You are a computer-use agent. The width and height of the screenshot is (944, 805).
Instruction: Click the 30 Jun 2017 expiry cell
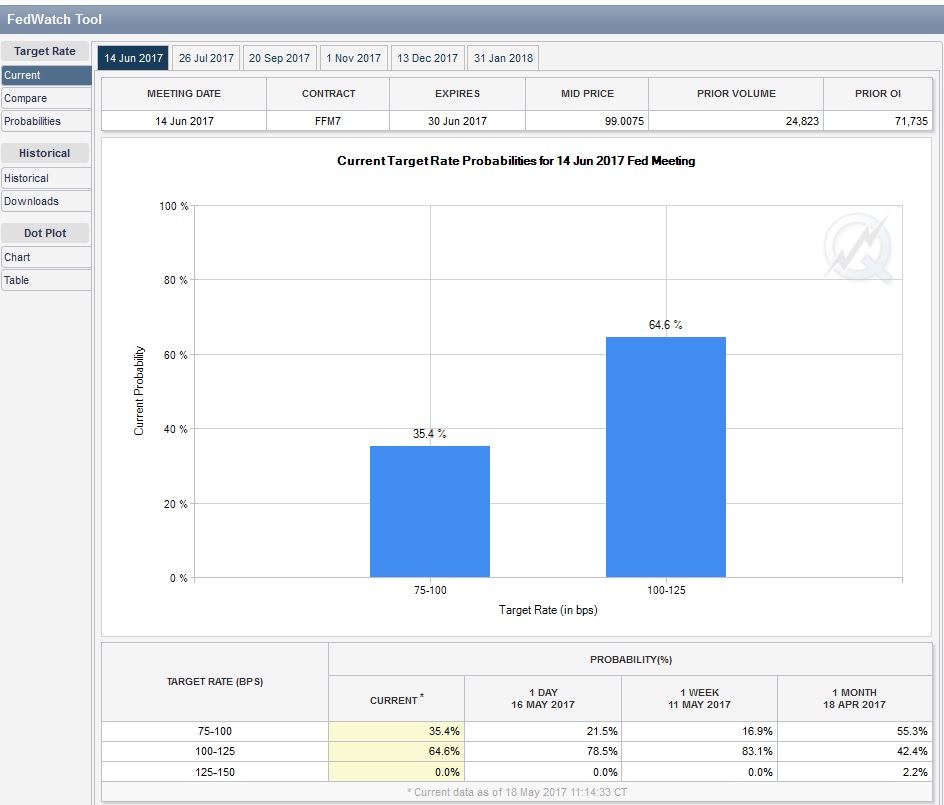coord(458,121)
